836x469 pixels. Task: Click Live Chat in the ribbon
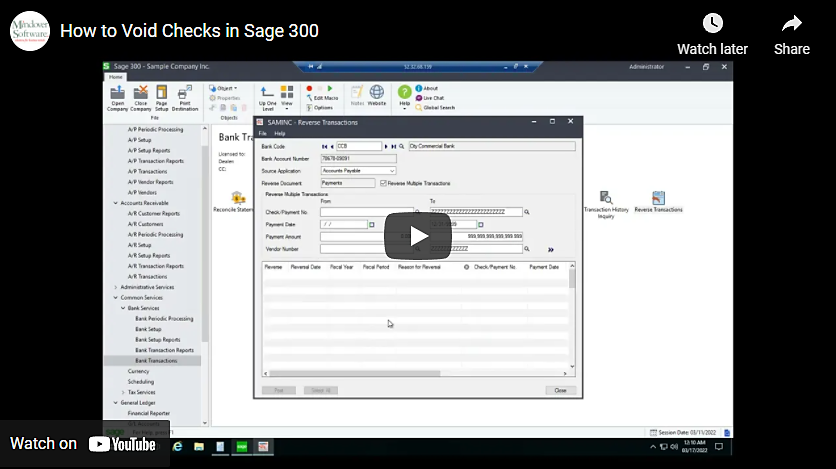430,98
